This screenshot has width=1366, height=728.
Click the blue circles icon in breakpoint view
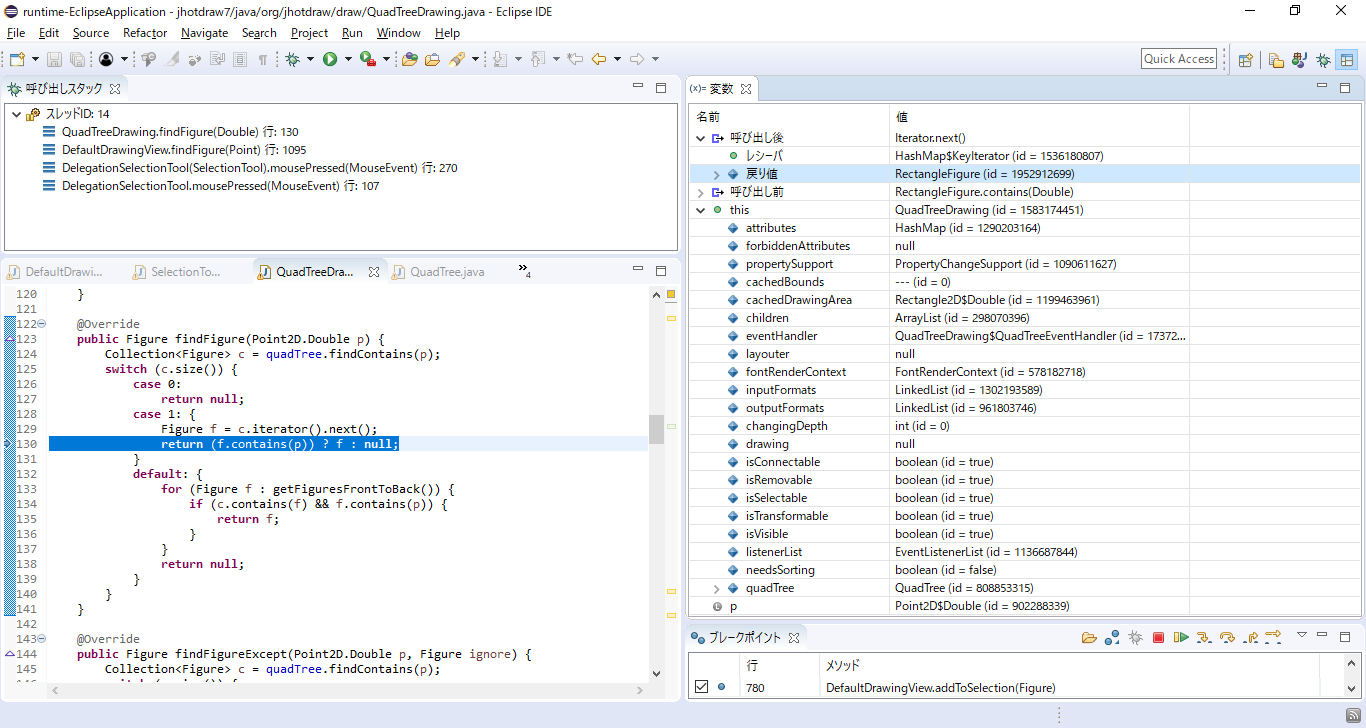tap(1112, 637)
